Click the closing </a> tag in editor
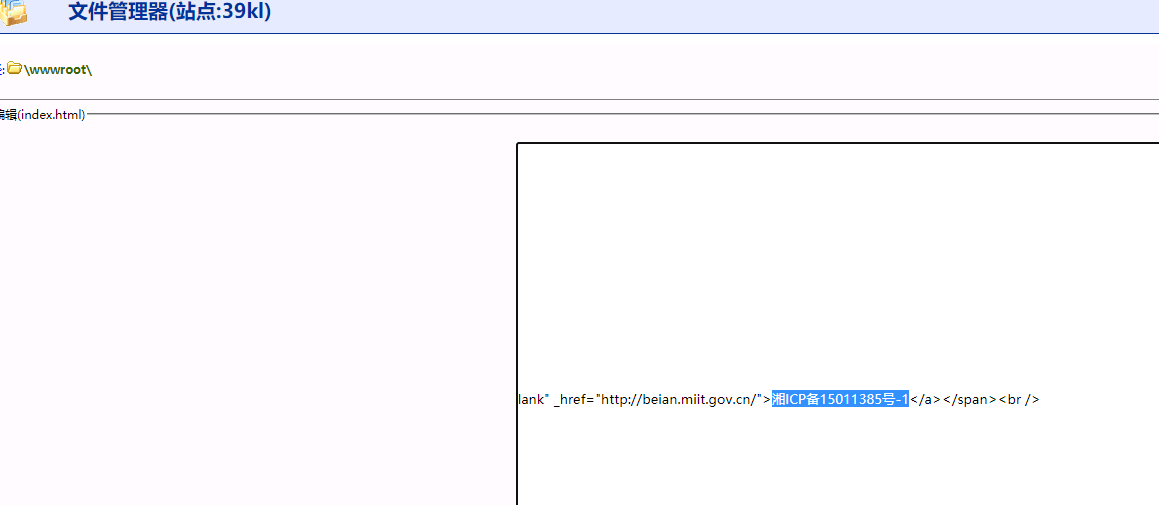 coord(925,400)
